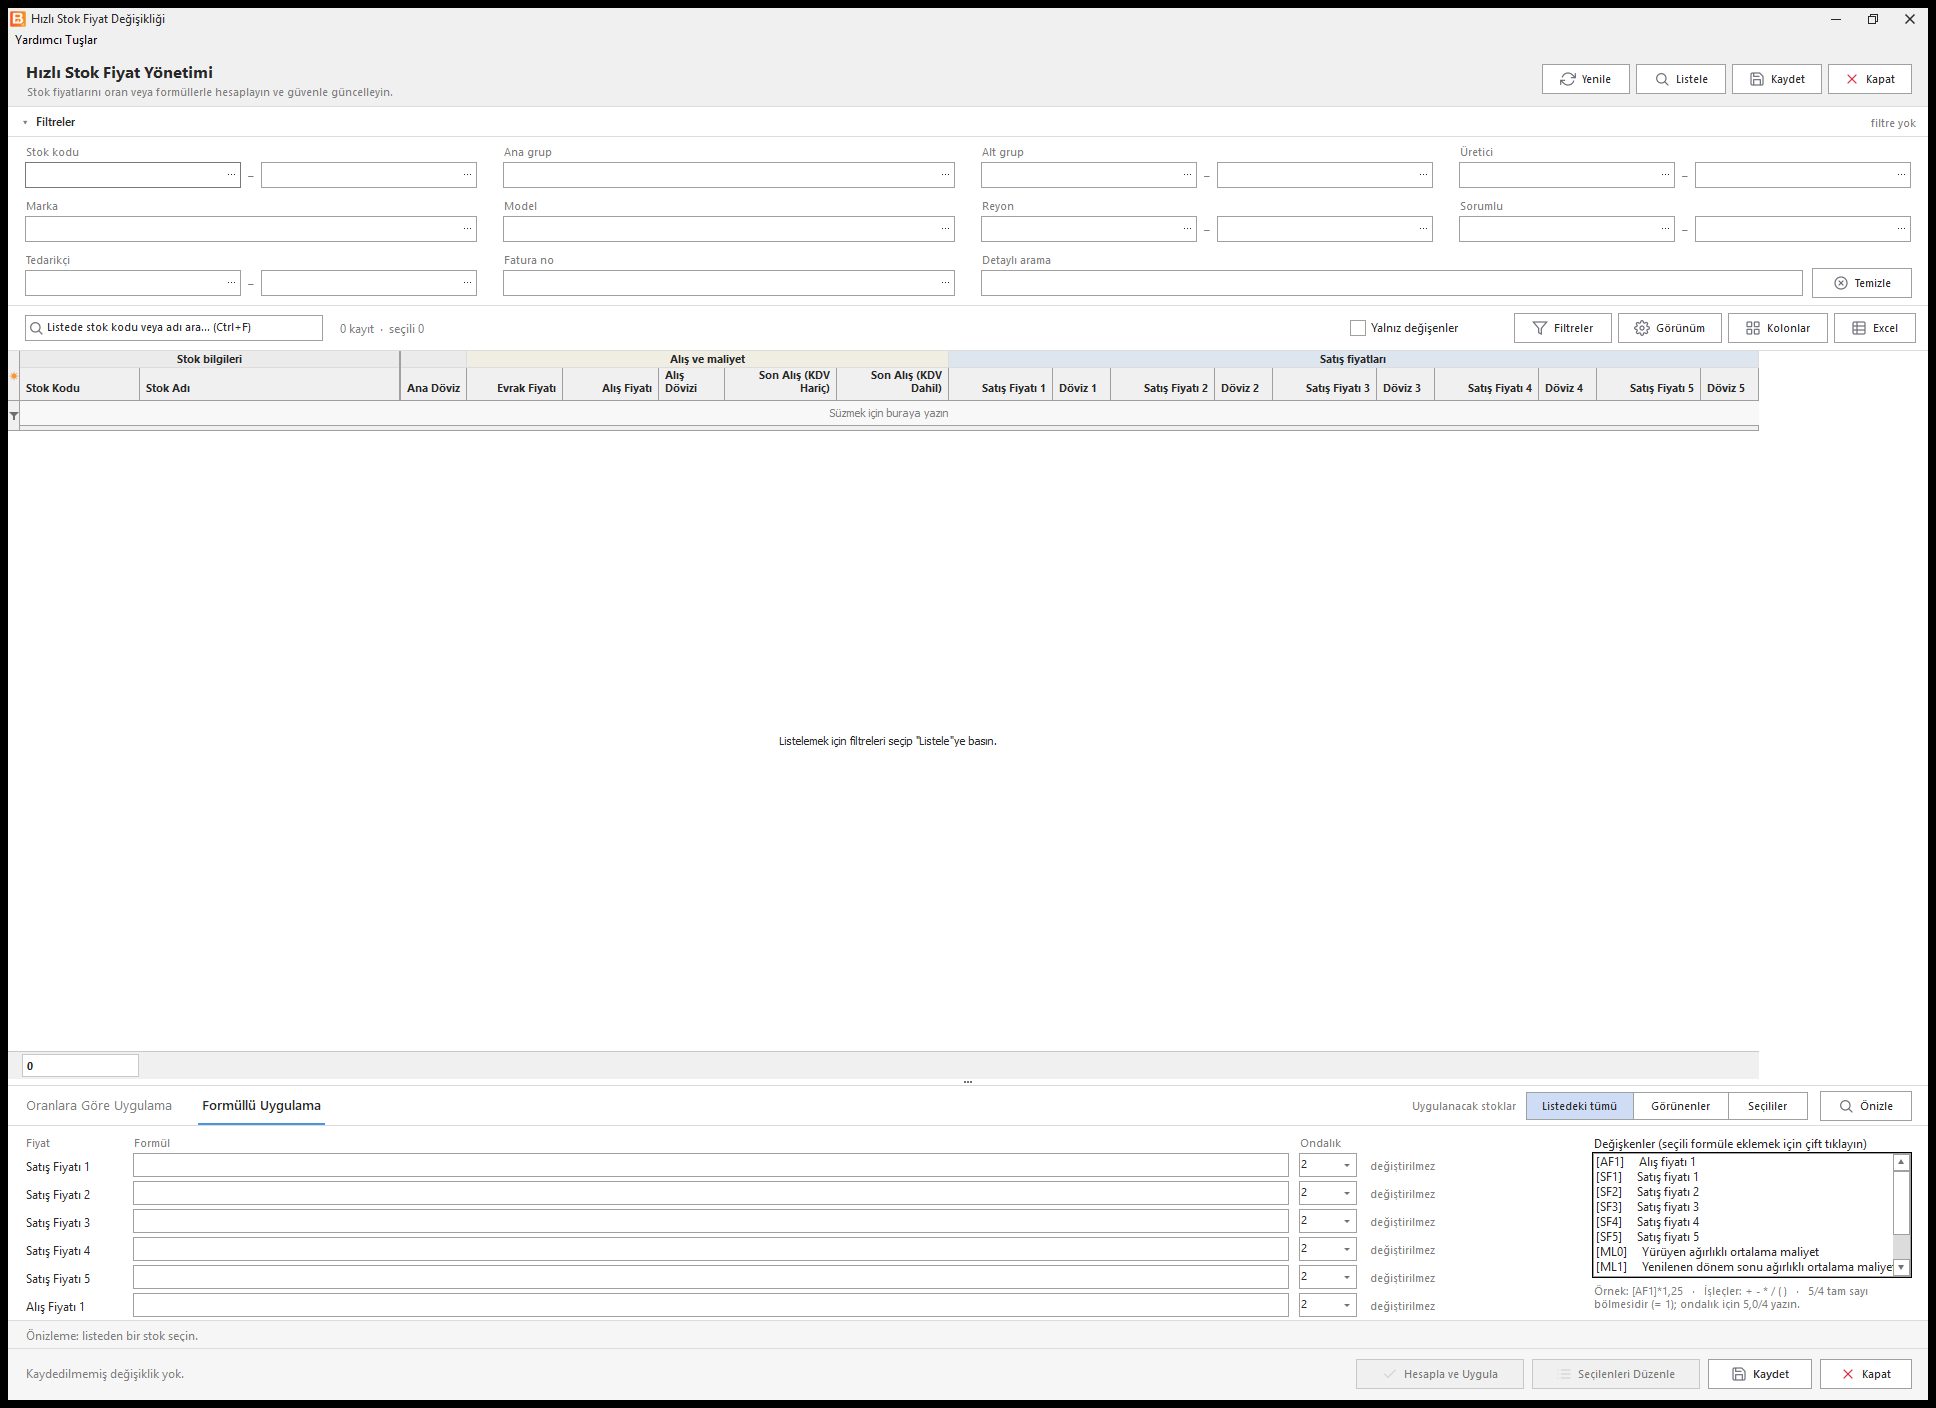Select [ML0] Yürüyen ağırlıklı ortalama maliyet variable
The height and width of the screenshot is (1408, 1936).
(1742, 1252)
